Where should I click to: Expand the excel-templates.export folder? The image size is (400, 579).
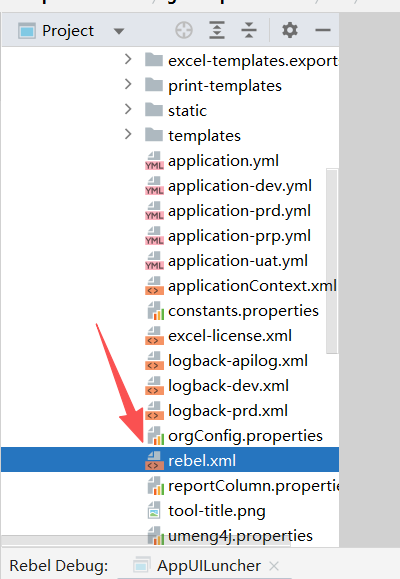(128, 59)
